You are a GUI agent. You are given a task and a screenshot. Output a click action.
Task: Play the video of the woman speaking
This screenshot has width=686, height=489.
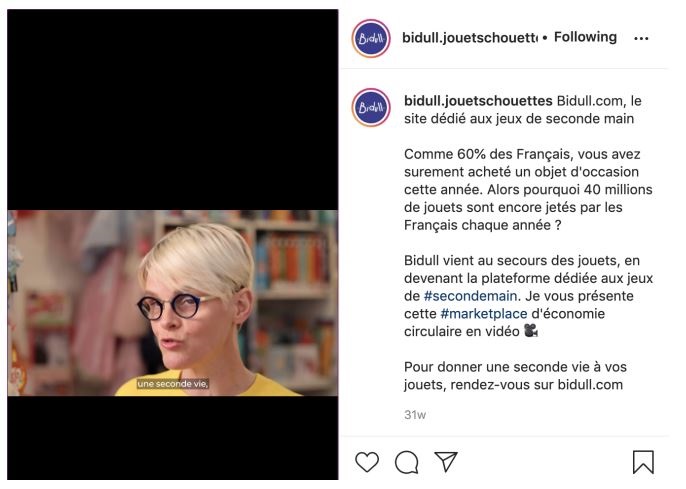(173, 303)
